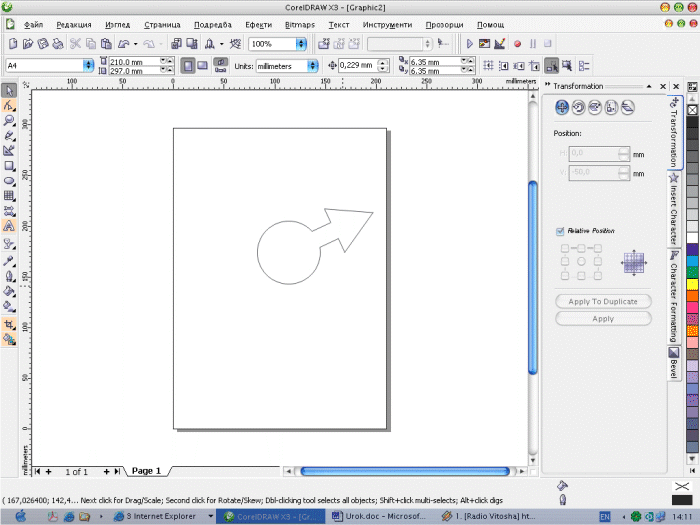The width and height of the screenshot is (700, 525).
Task: Select the Freehand tool in toolbox
Action: point(9,136)
